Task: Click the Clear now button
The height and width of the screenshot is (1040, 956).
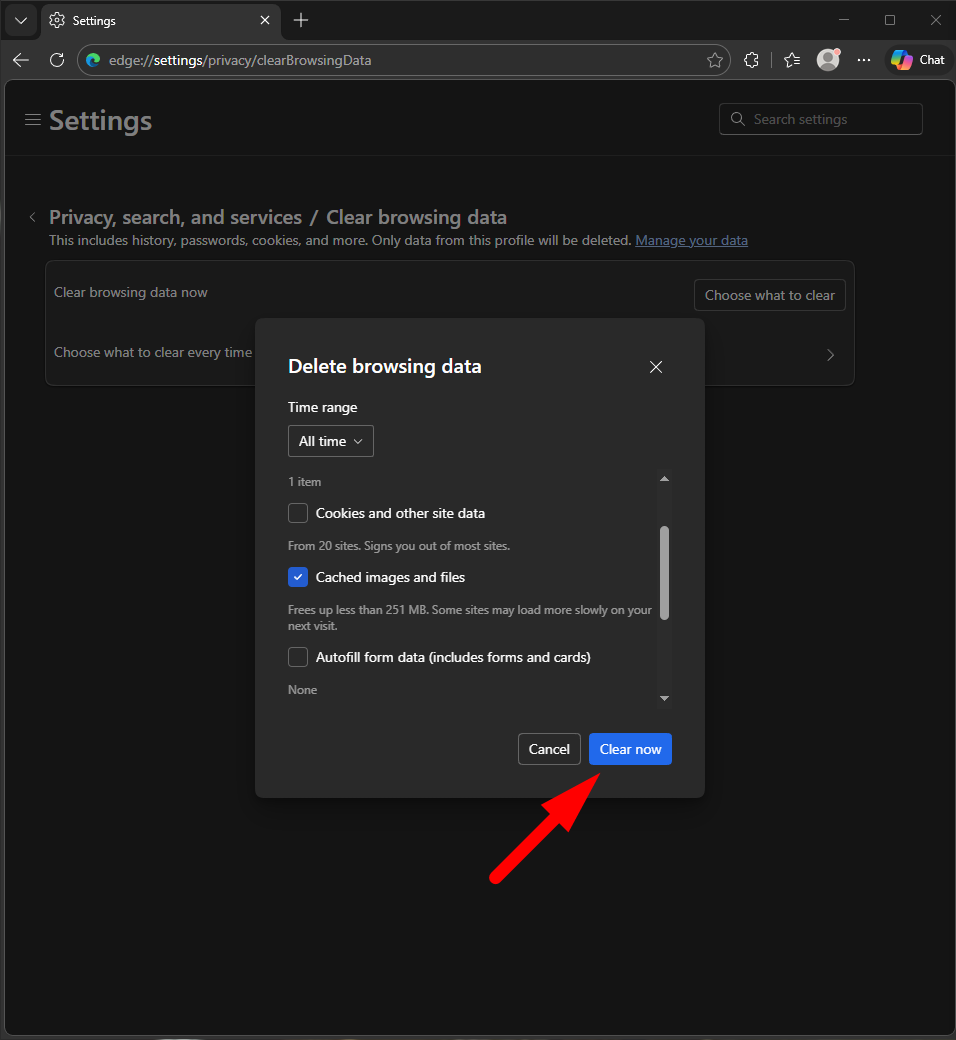Action: pos(630,749)
